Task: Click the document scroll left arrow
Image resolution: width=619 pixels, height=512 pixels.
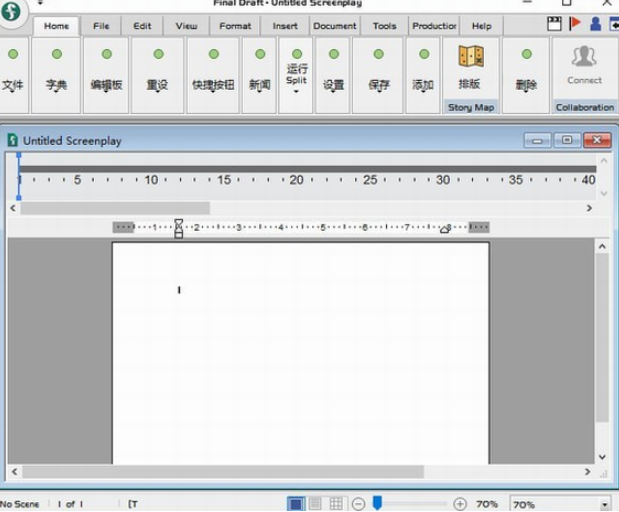Action: [15, 472]
